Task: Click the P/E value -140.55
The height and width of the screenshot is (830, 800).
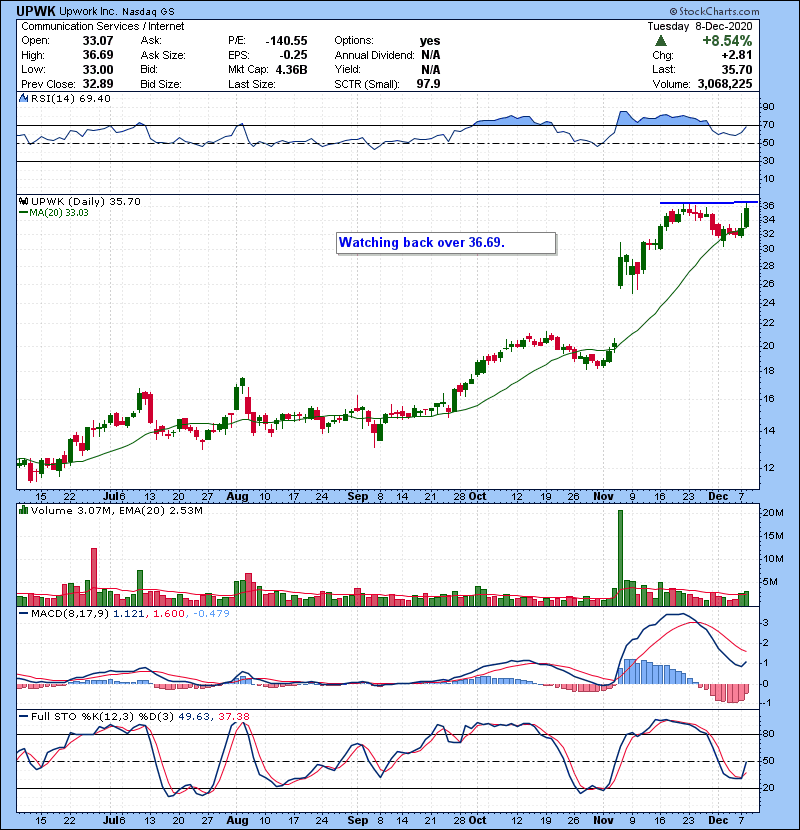Action: (x=286, y=41)
